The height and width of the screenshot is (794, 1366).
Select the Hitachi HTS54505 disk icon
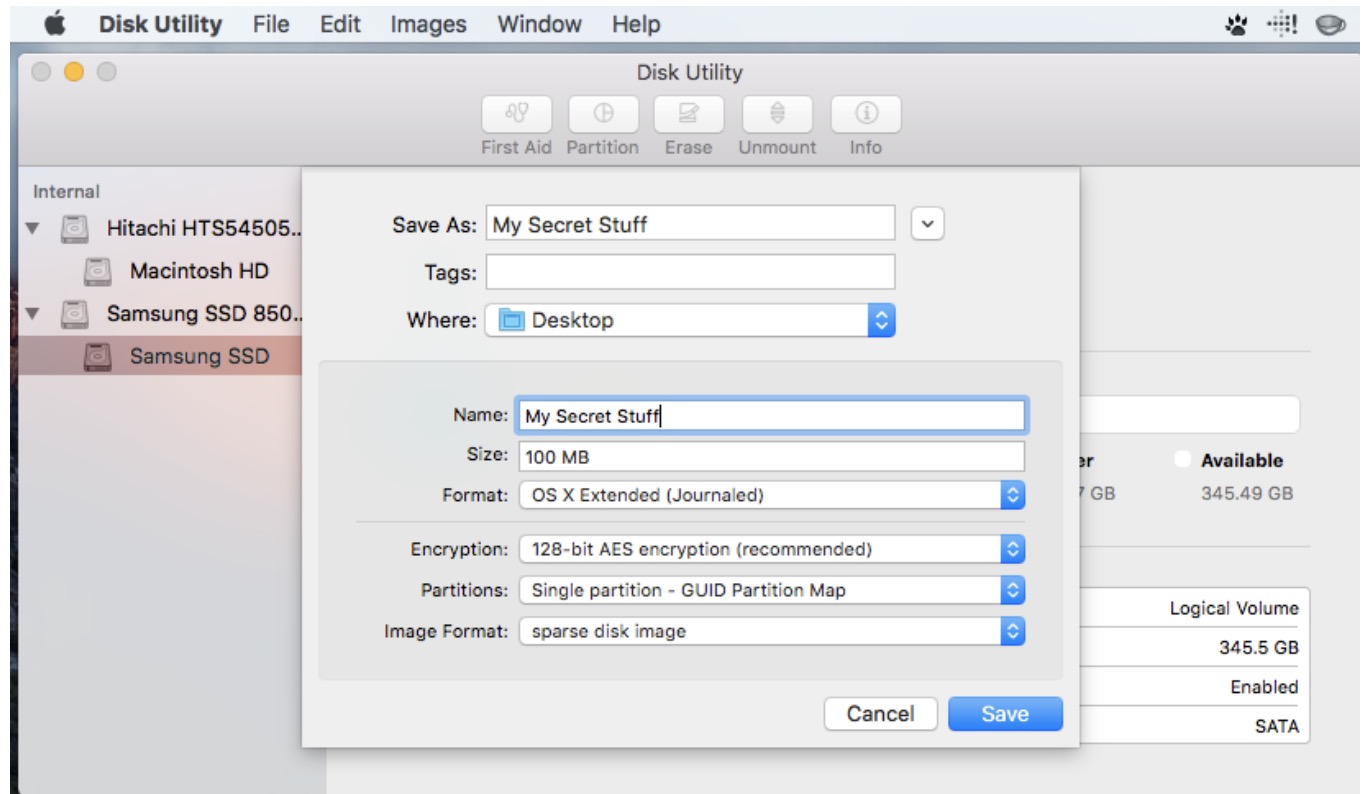[x=74, y=229]
